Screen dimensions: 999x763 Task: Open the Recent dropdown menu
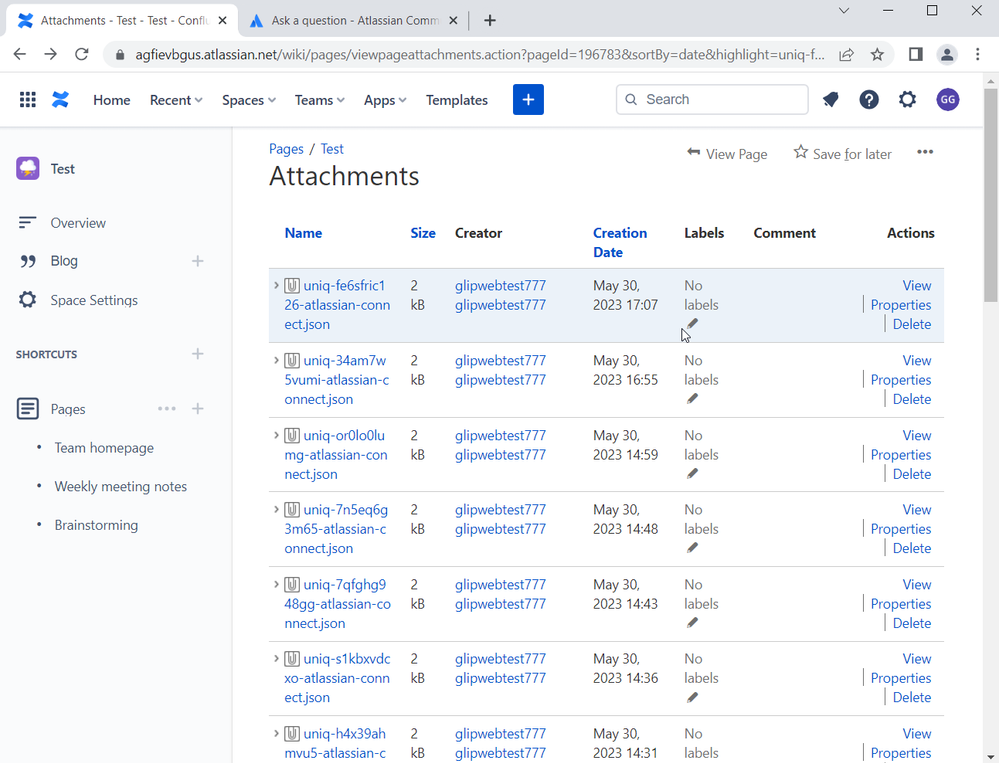(x=176, y=100)
